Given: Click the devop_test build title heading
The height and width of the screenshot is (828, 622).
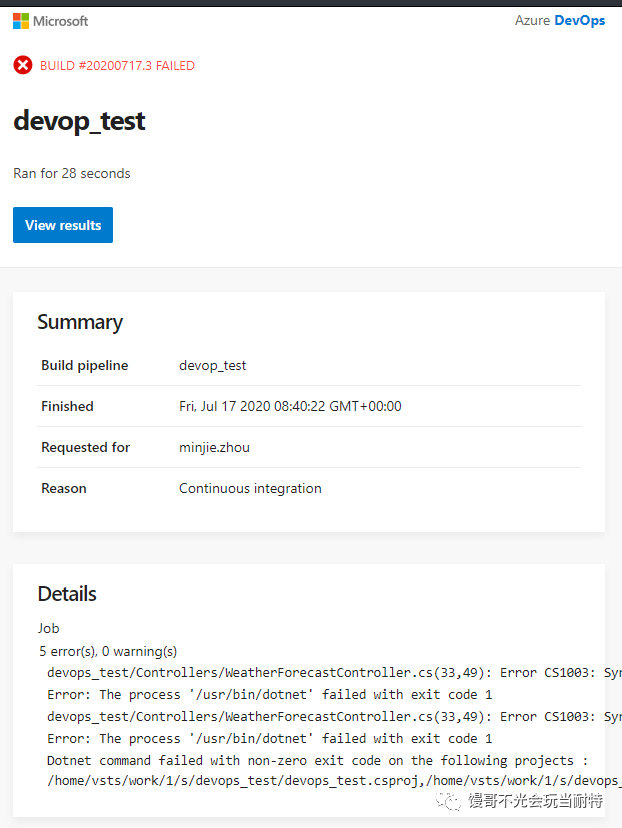Looking at the screenshot, I should click(x=79, y=121).
